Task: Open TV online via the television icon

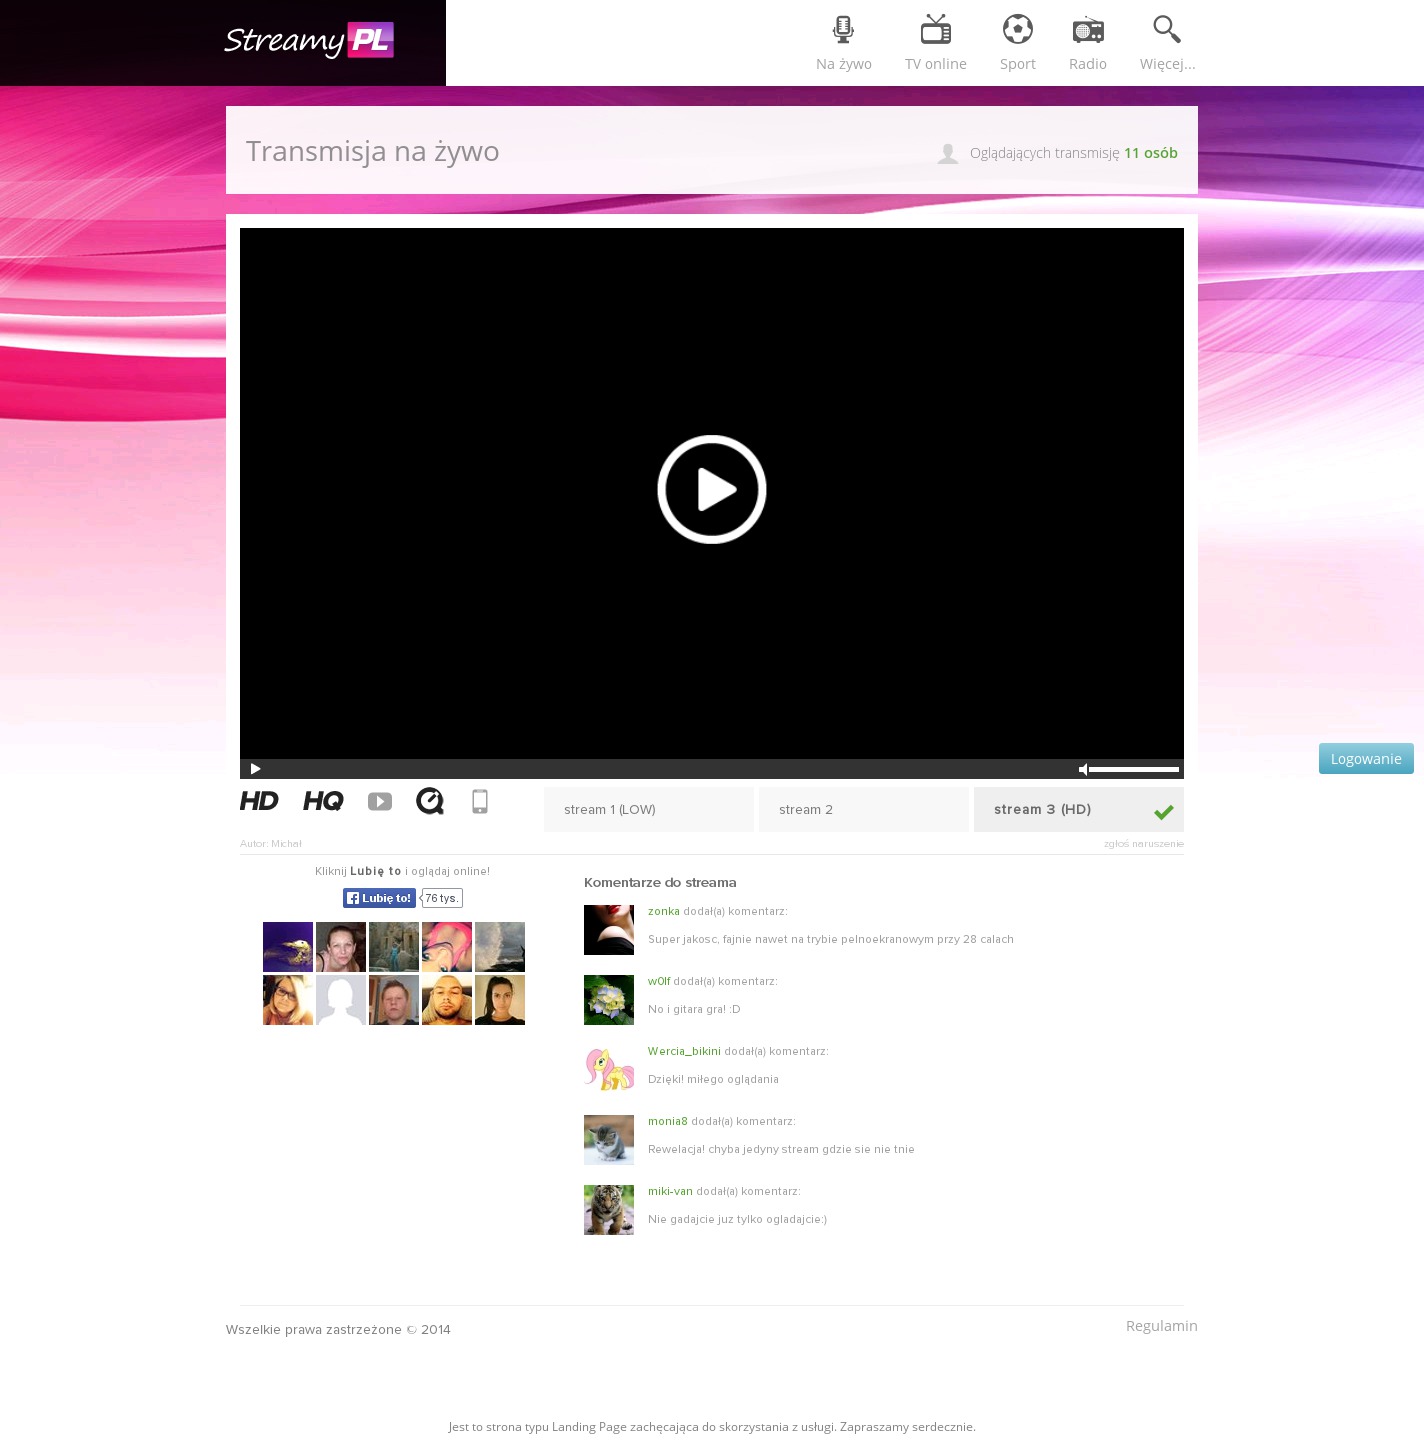Action: point(935,30)
